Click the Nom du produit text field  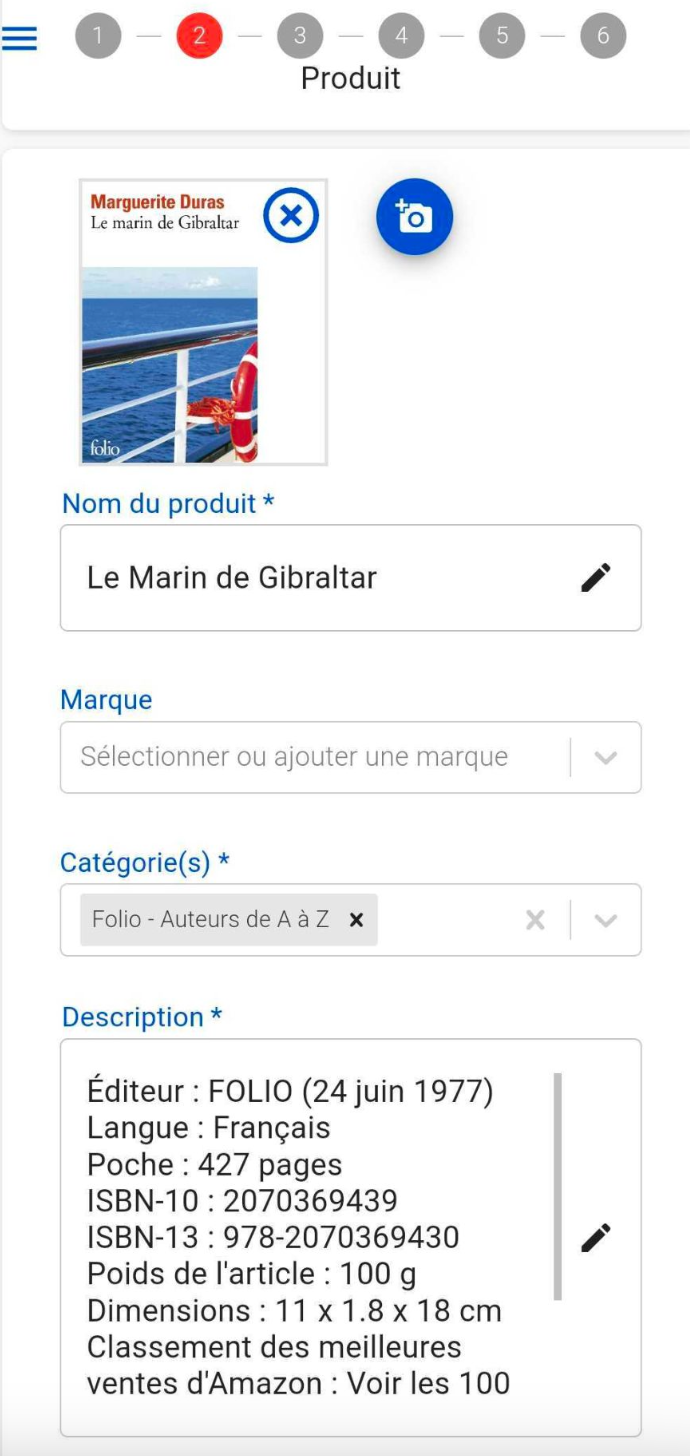coord(350,578)
